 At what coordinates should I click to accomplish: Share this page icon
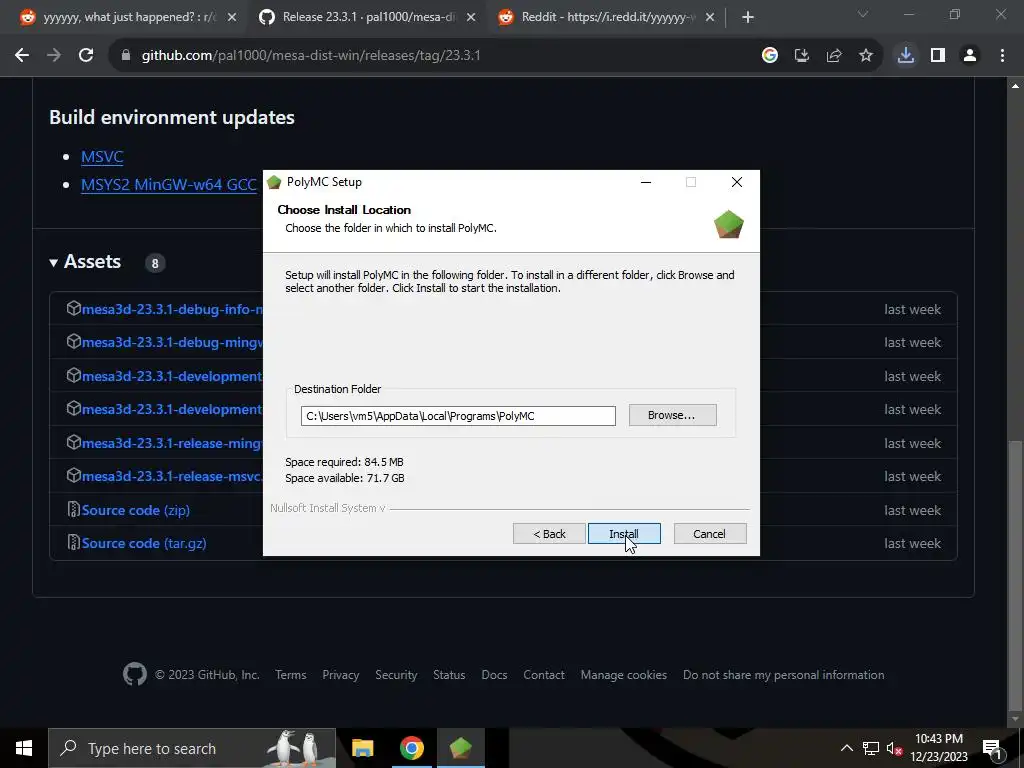(x=834, y=56)
